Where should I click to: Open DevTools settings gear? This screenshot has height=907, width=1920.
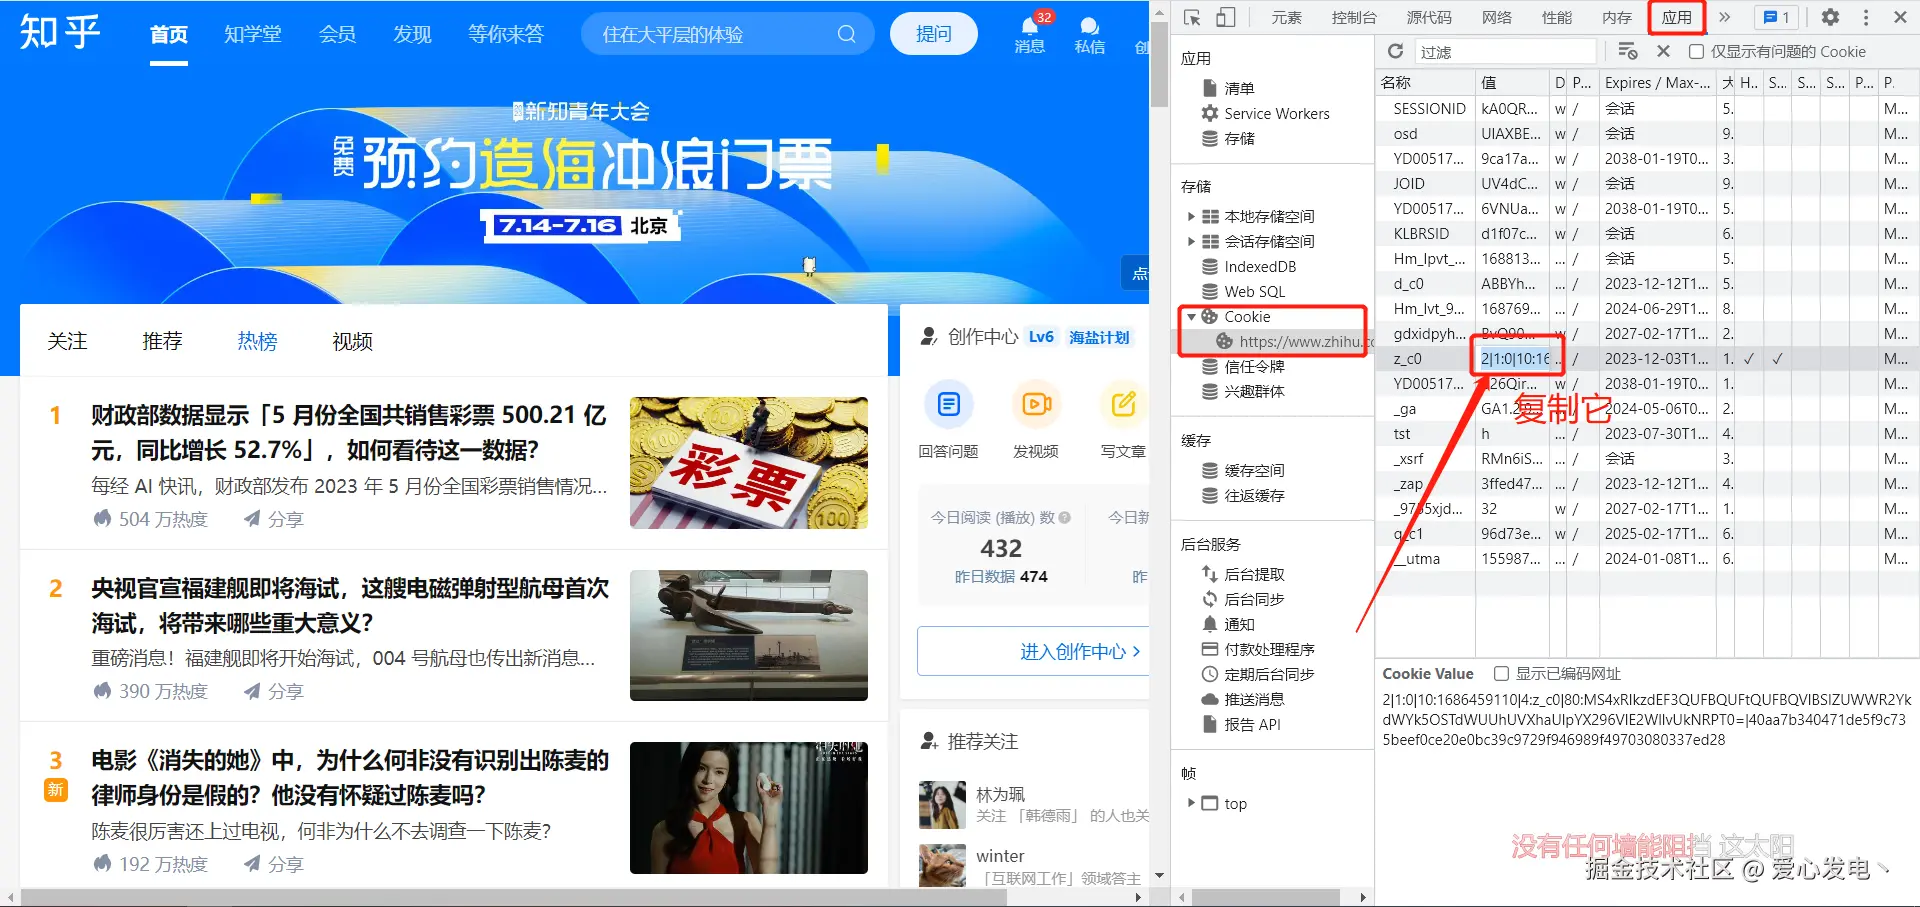coord(1830,17)
